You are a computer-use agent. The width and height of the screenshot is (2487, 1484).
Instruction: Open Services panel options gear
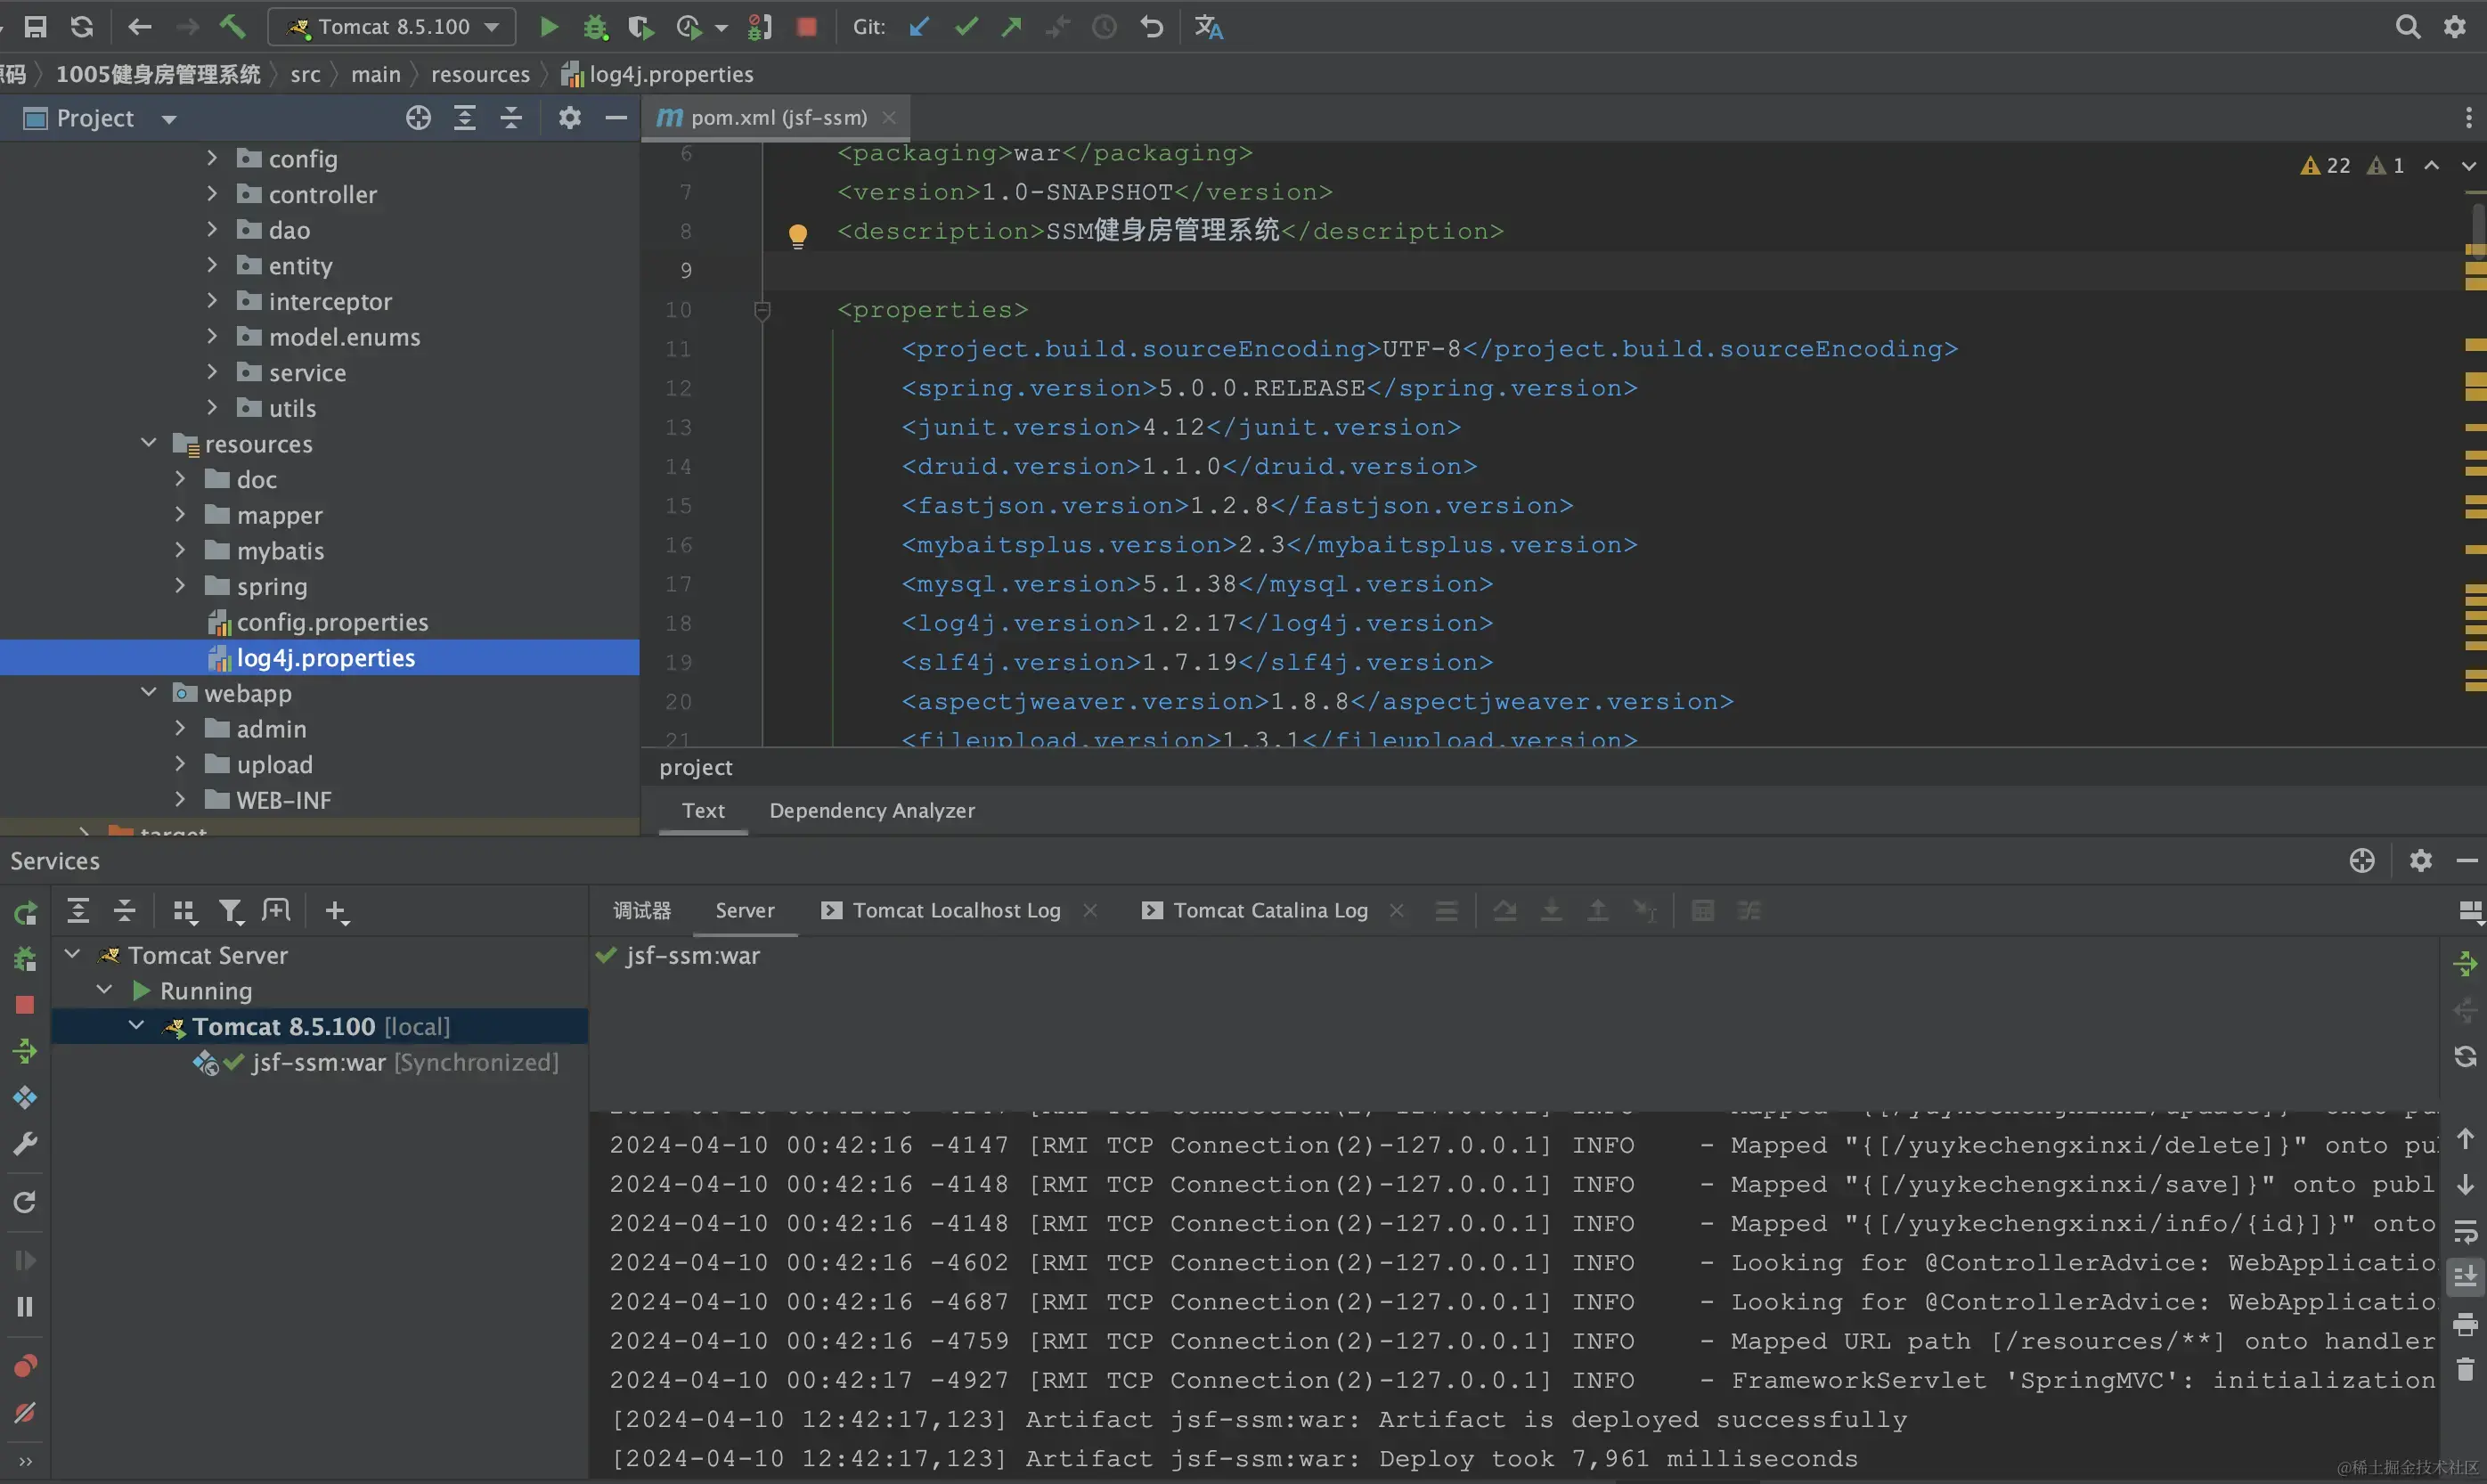[x=2420, y=860]
